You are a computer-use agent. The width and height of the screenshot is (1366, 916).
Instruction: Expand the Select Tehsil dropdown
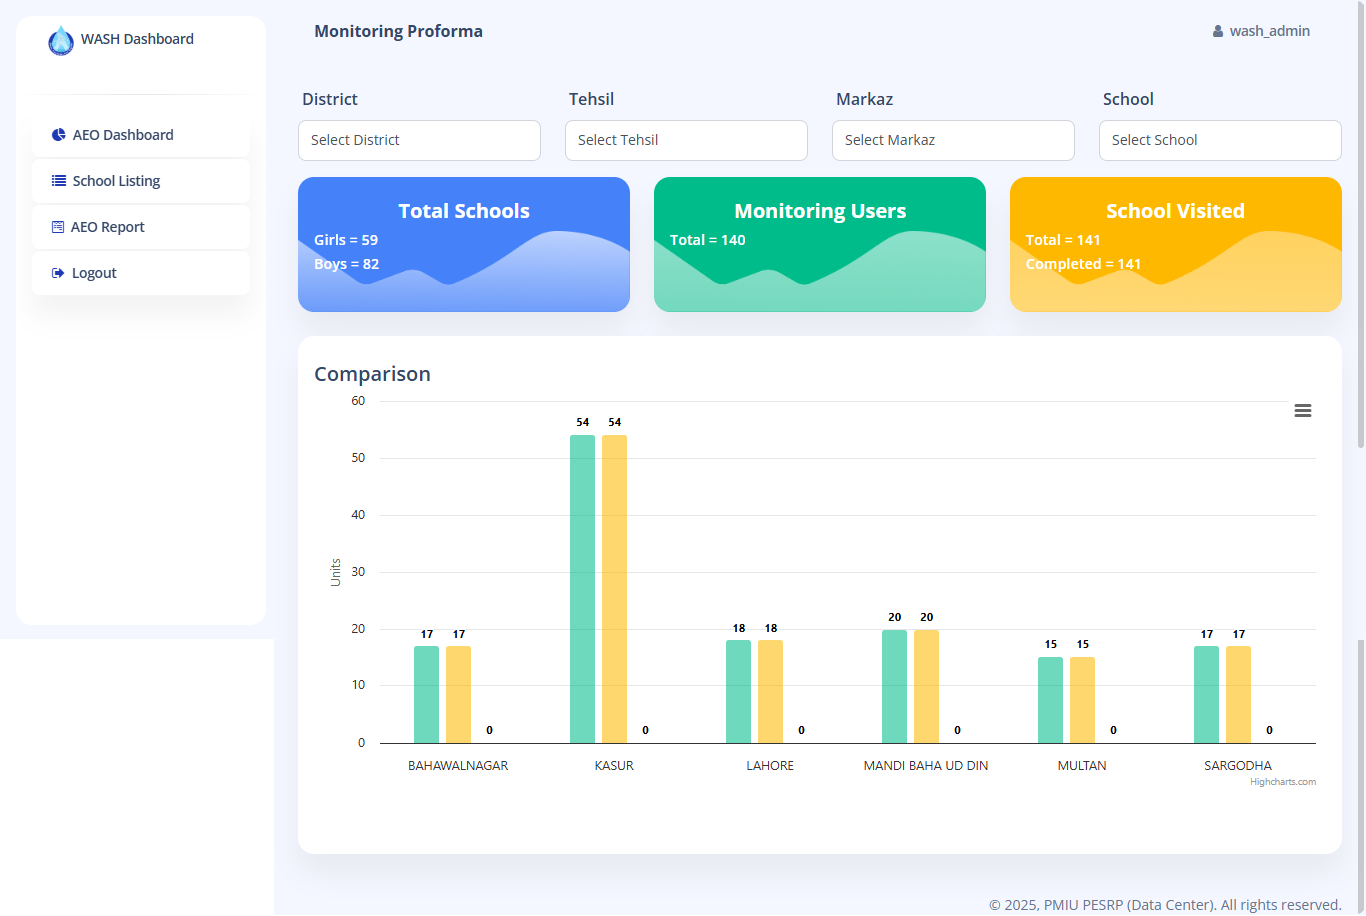pos(686,140)
